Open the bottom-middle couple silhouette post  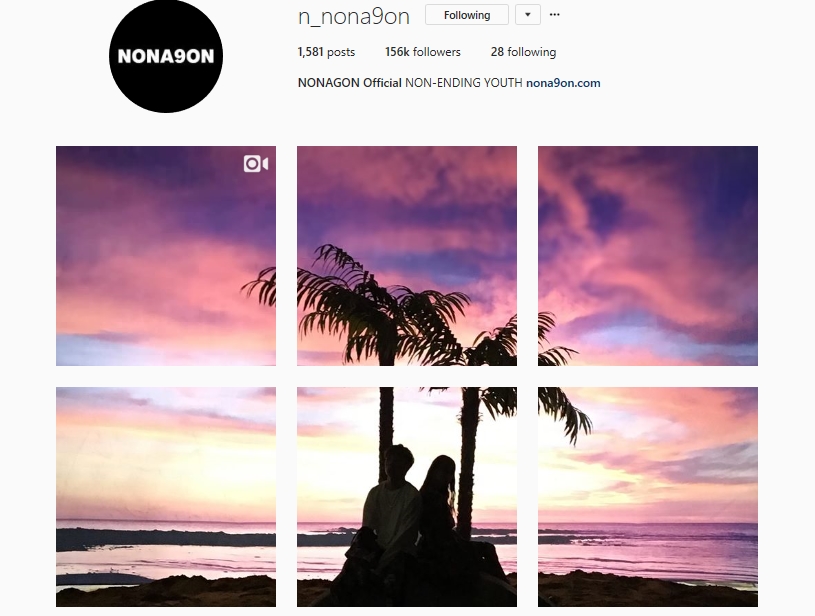coord(407,497)
